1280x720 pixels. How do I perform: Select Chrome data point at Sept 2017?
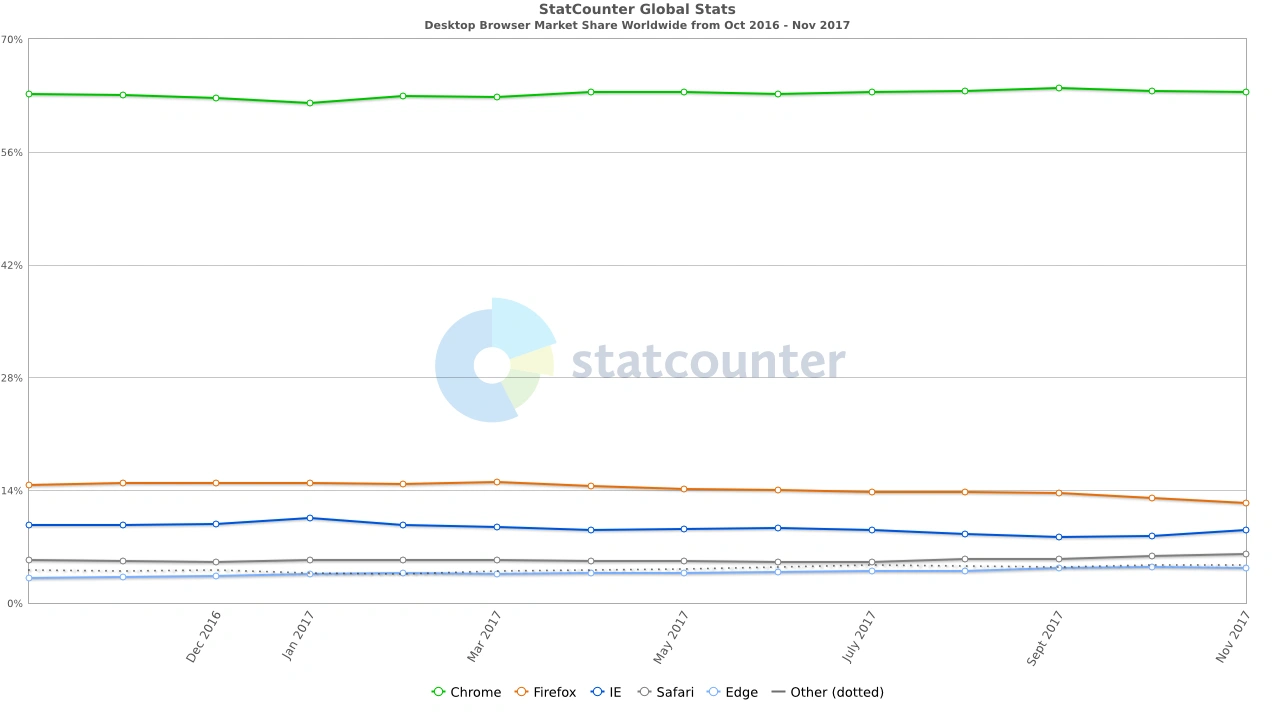coord(1059,88)
